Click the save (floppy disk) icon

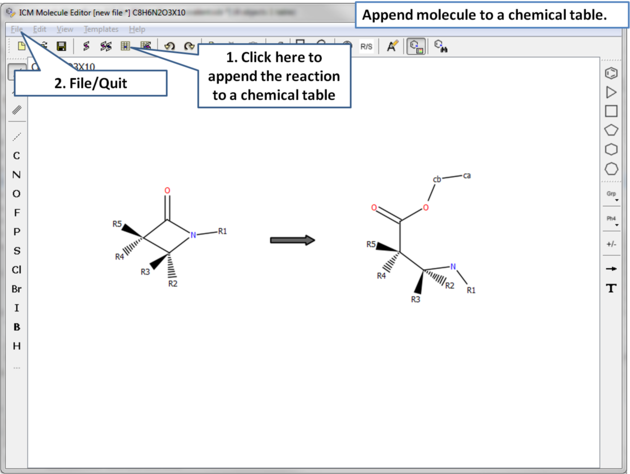tap(61, 46)
